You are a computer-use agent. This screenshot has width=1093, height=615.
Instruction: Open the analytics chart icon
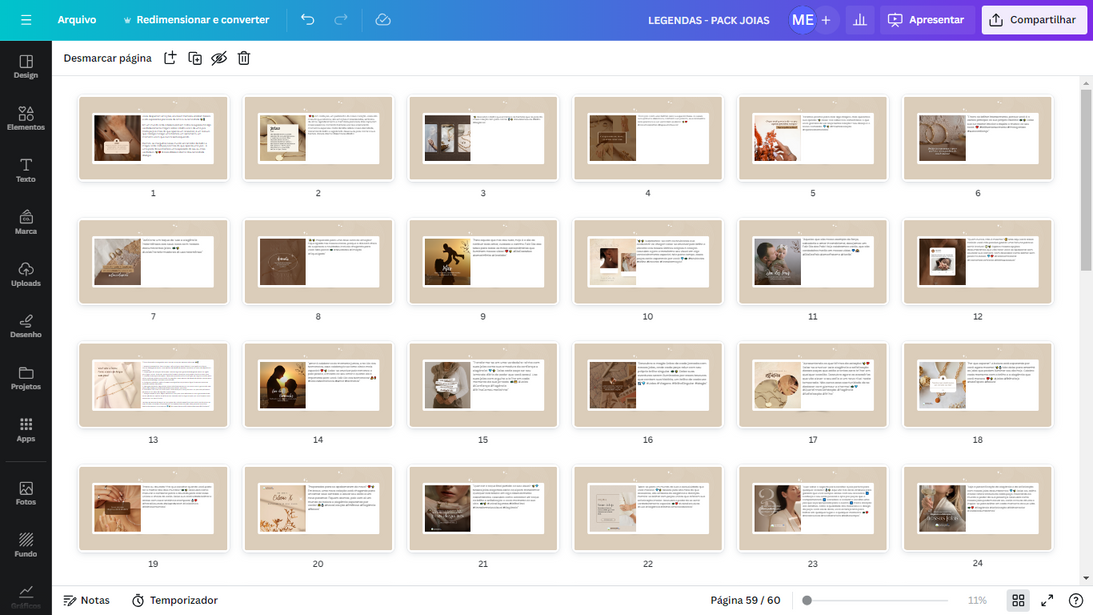pyautogui.click(x=860, y=20)
